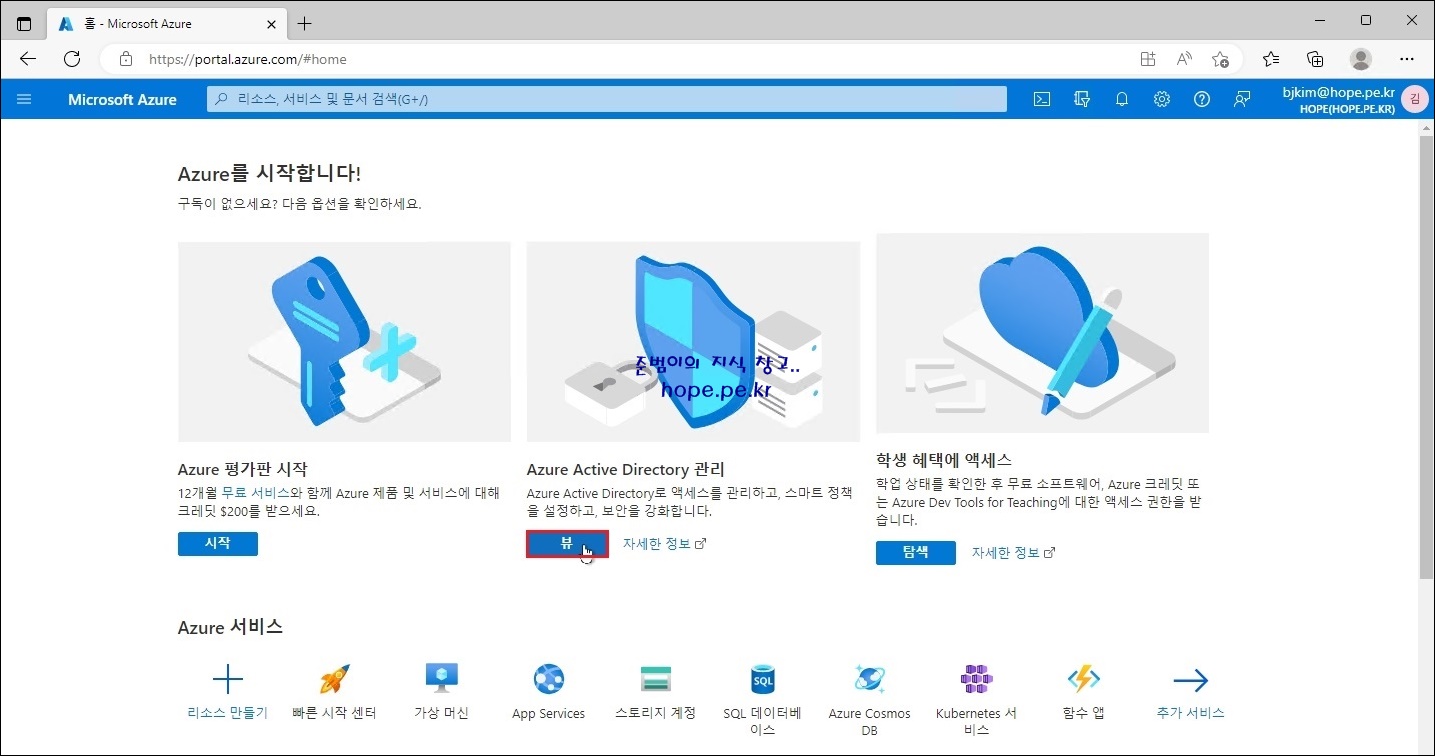Screen dimensions: 1435x756
Task: Click the Azure 서비스 heading text
Action: 230,627
